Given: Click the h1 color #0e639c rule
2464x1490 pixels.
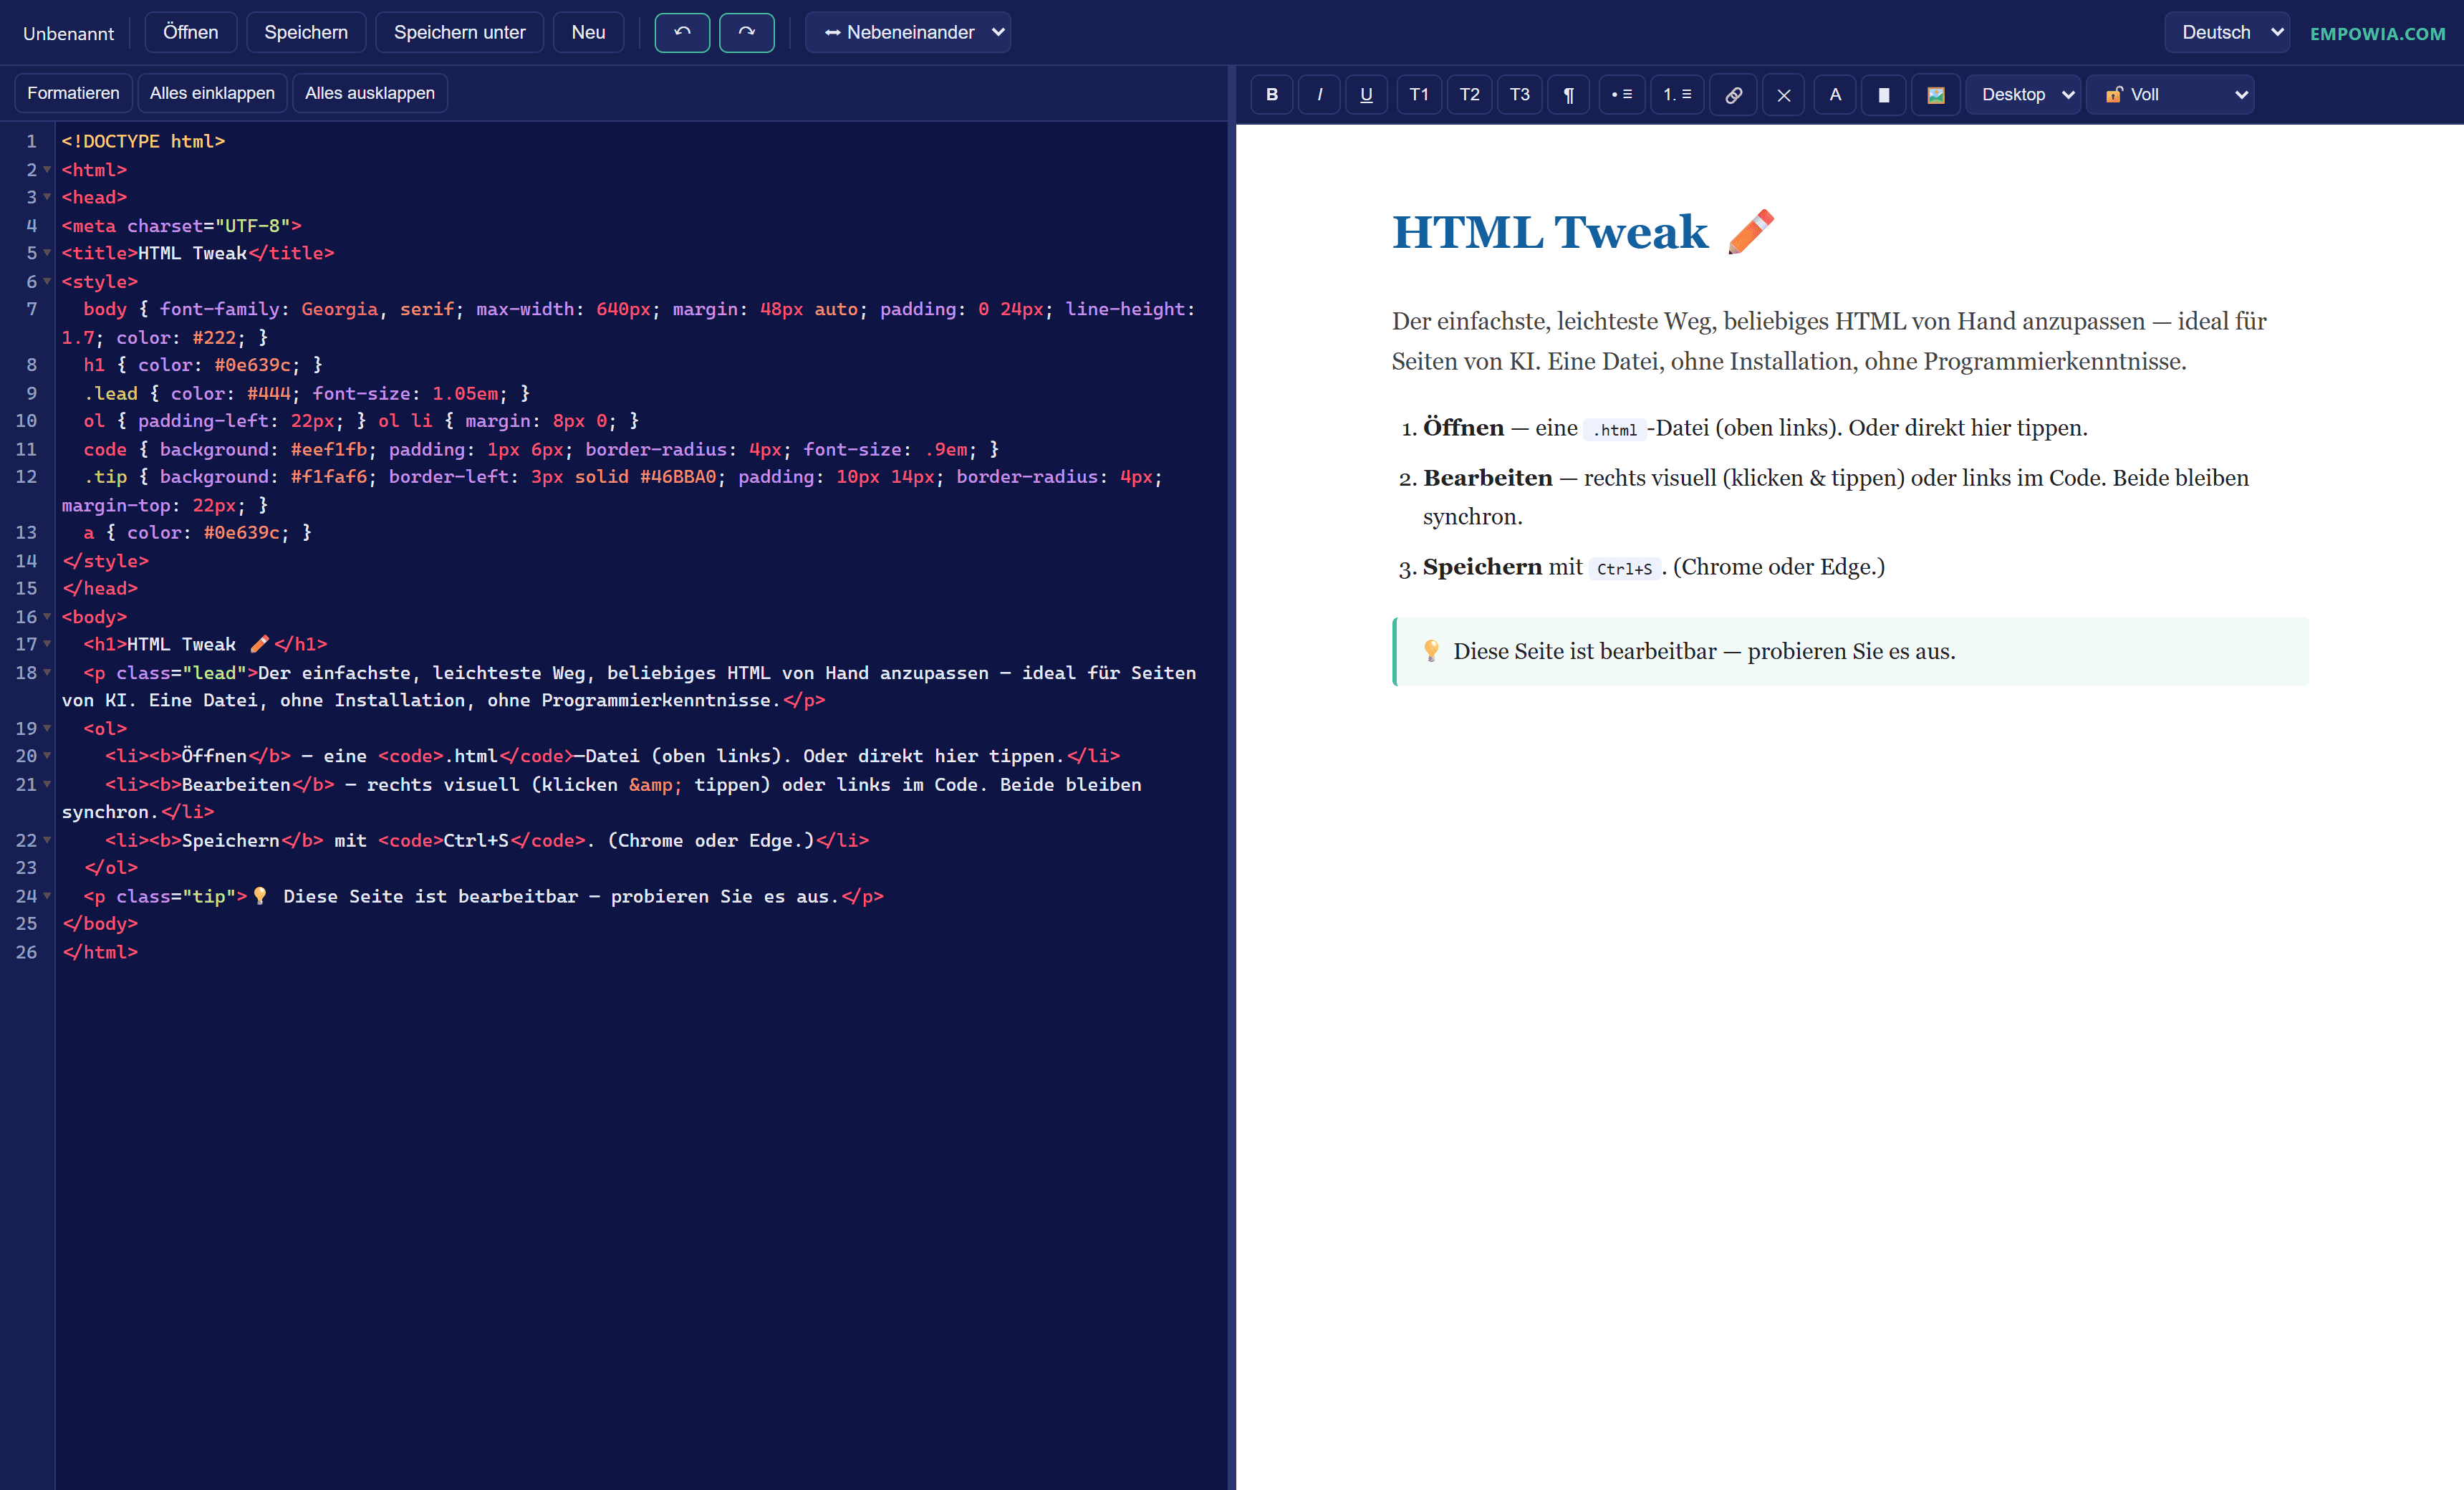Looking at the screenshot, I should coord(203,365).
